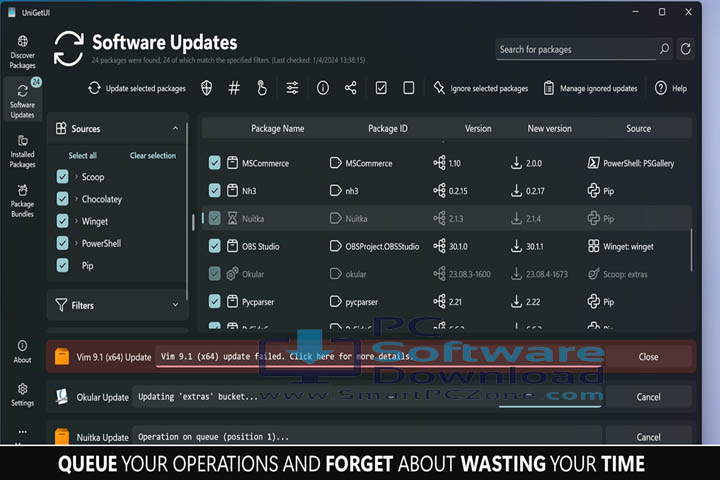
Task: Cancel the Okular Update operation
Action: tap(648, 397)
